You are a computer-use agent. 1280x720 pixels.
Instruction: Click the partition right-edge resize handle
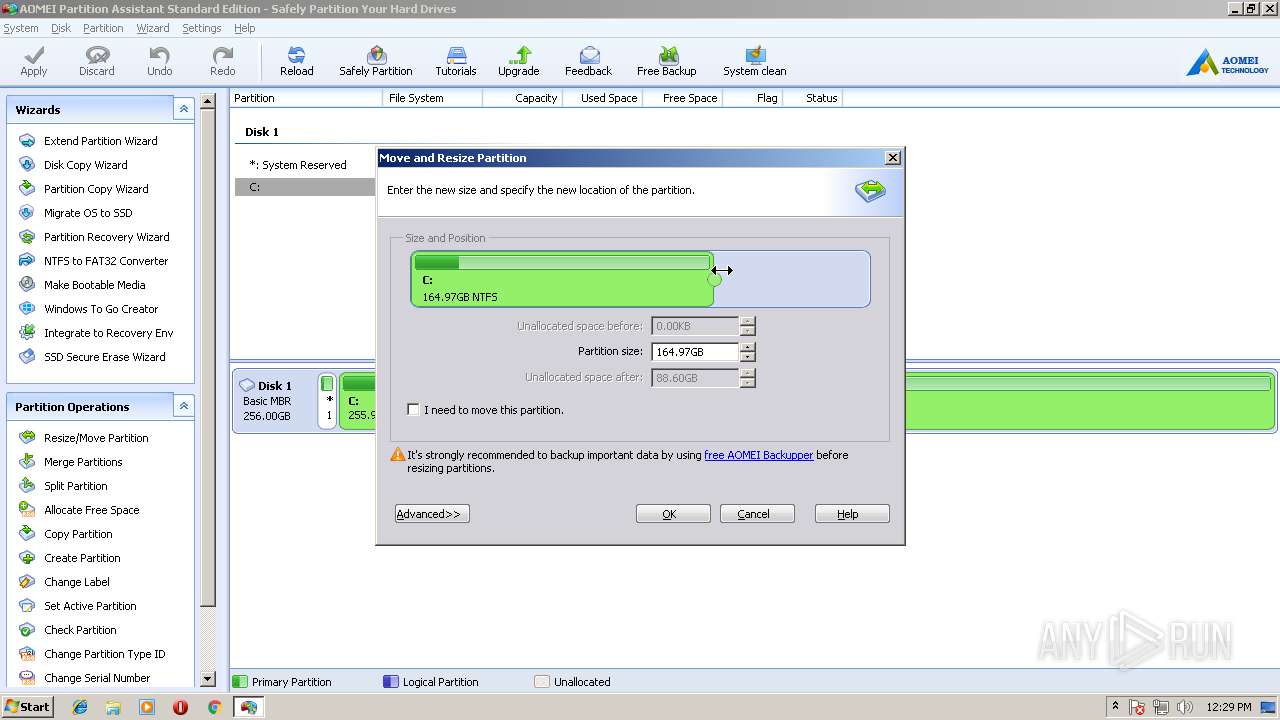[x=714, y=279]
